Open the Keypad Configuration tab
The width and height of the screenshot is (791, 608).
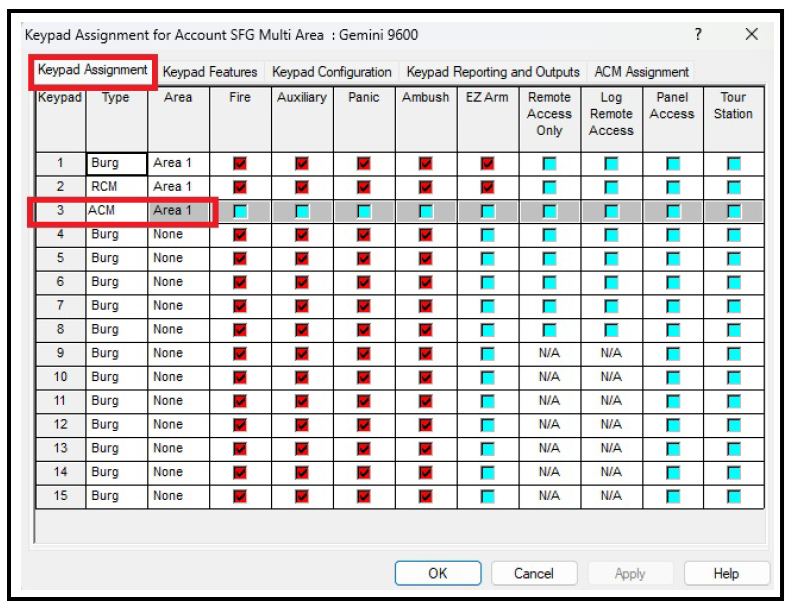[x=331, y=72]
